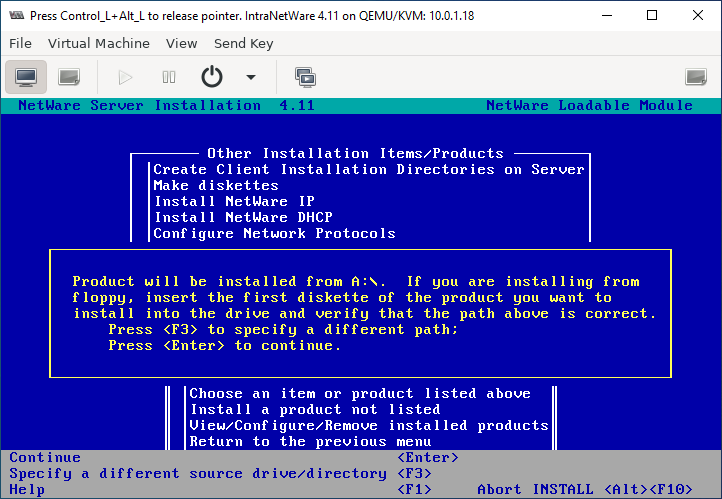The width and height of the screenshot is (722, 499).
Task: Select Return to the previous menu
Action: 310,441
